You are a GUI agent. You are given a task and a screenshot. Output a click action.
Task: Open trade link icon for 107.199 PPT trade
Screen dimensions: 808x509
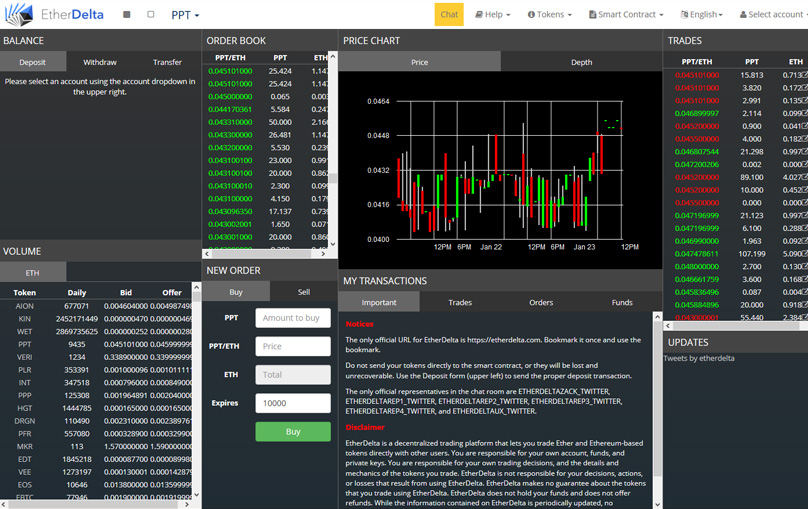(804, 253)
